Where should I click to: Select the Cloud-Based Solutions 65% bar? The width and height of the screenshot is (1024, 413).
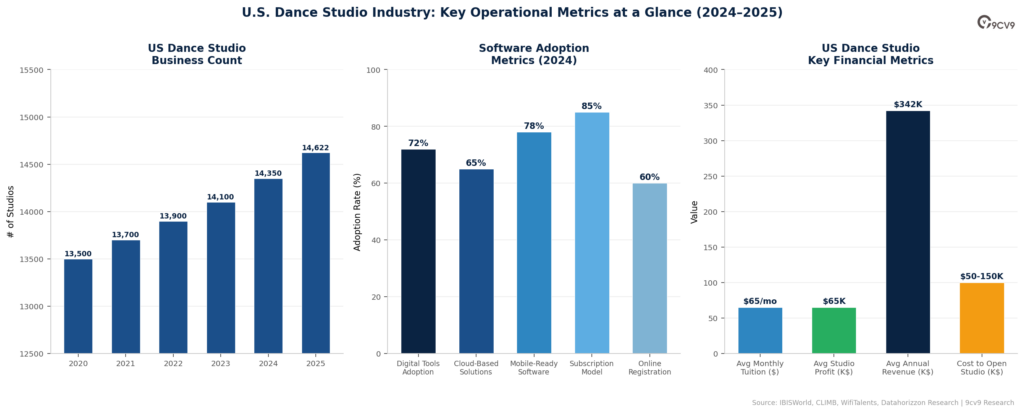[x=476, y=261]
